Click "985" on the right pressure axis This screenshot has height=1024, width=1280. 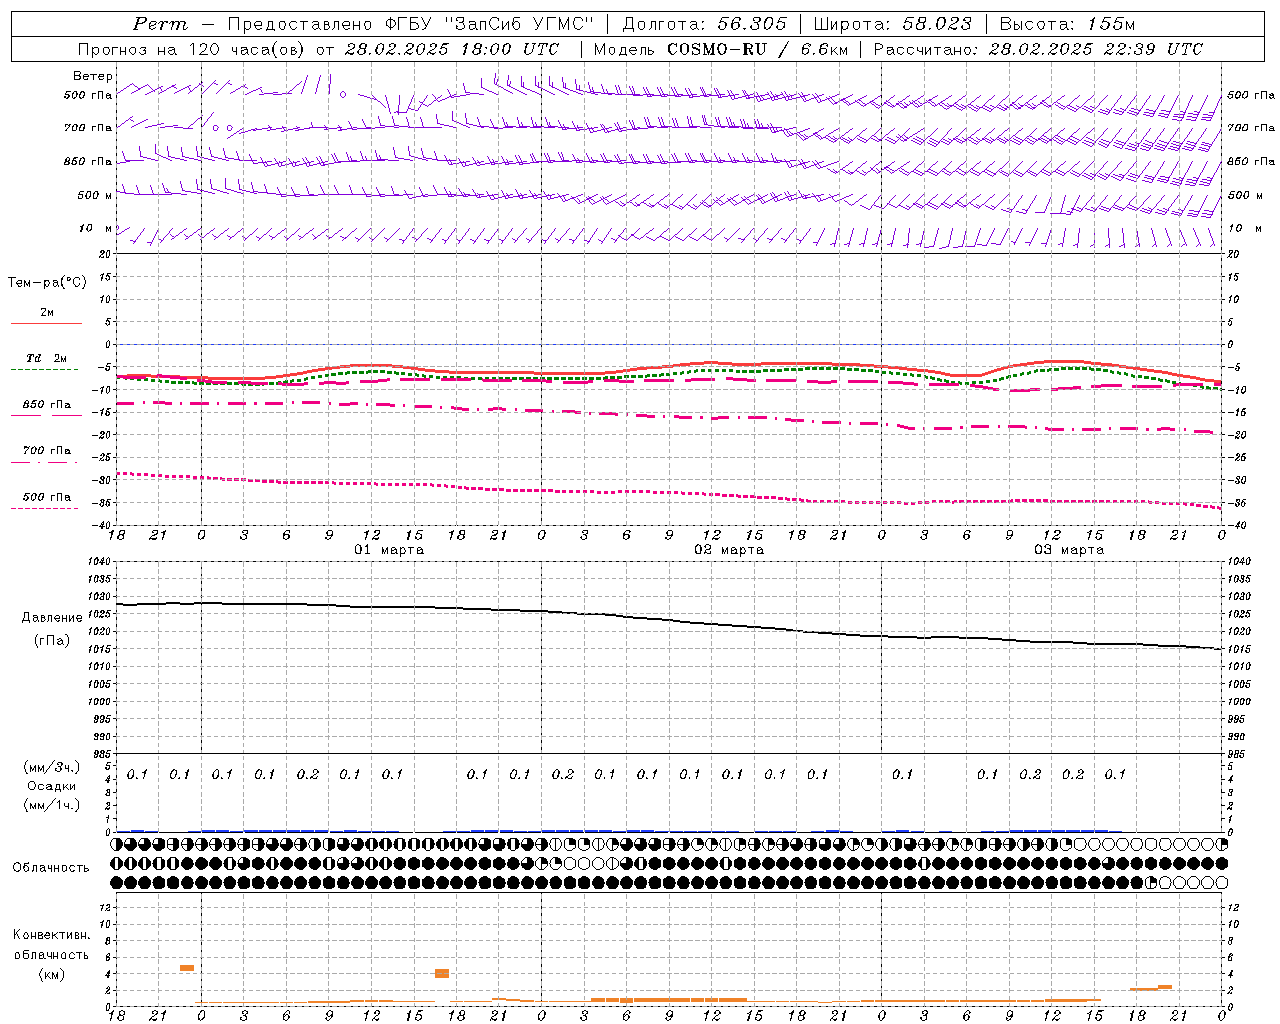tap(1237, 754)
